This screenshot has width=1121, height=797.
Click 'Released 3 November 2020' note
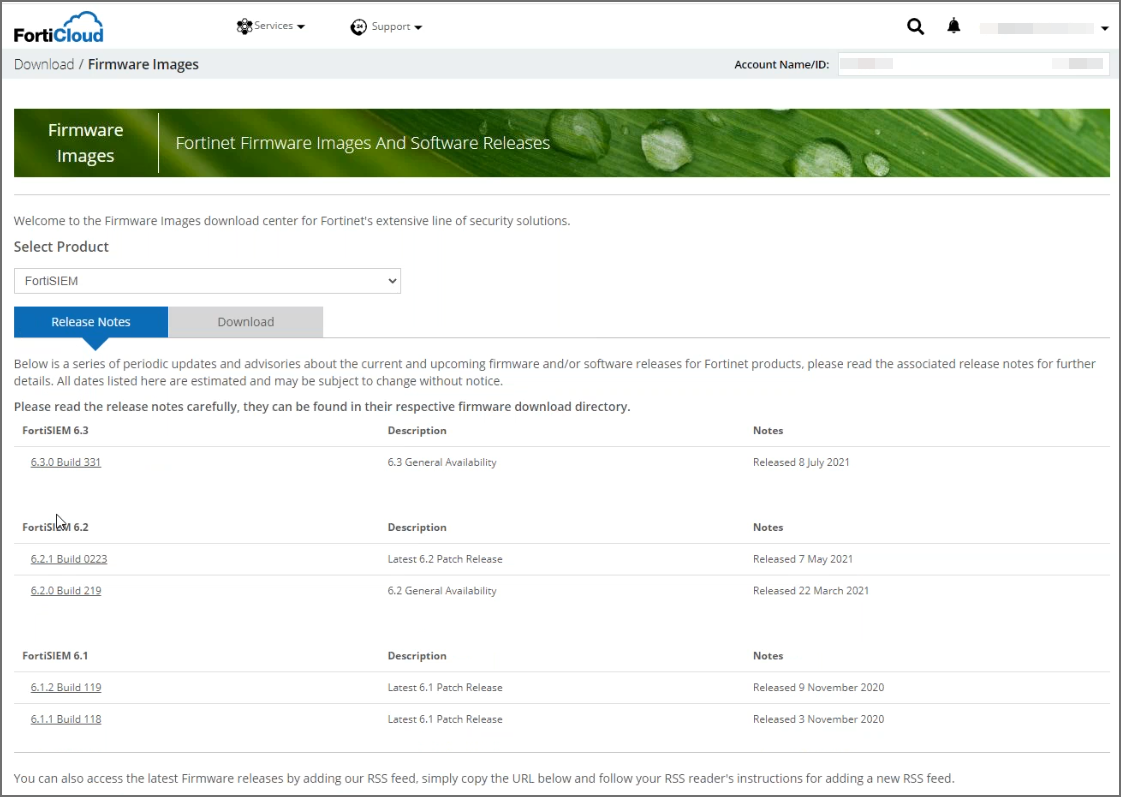click(x=819, y=719)
